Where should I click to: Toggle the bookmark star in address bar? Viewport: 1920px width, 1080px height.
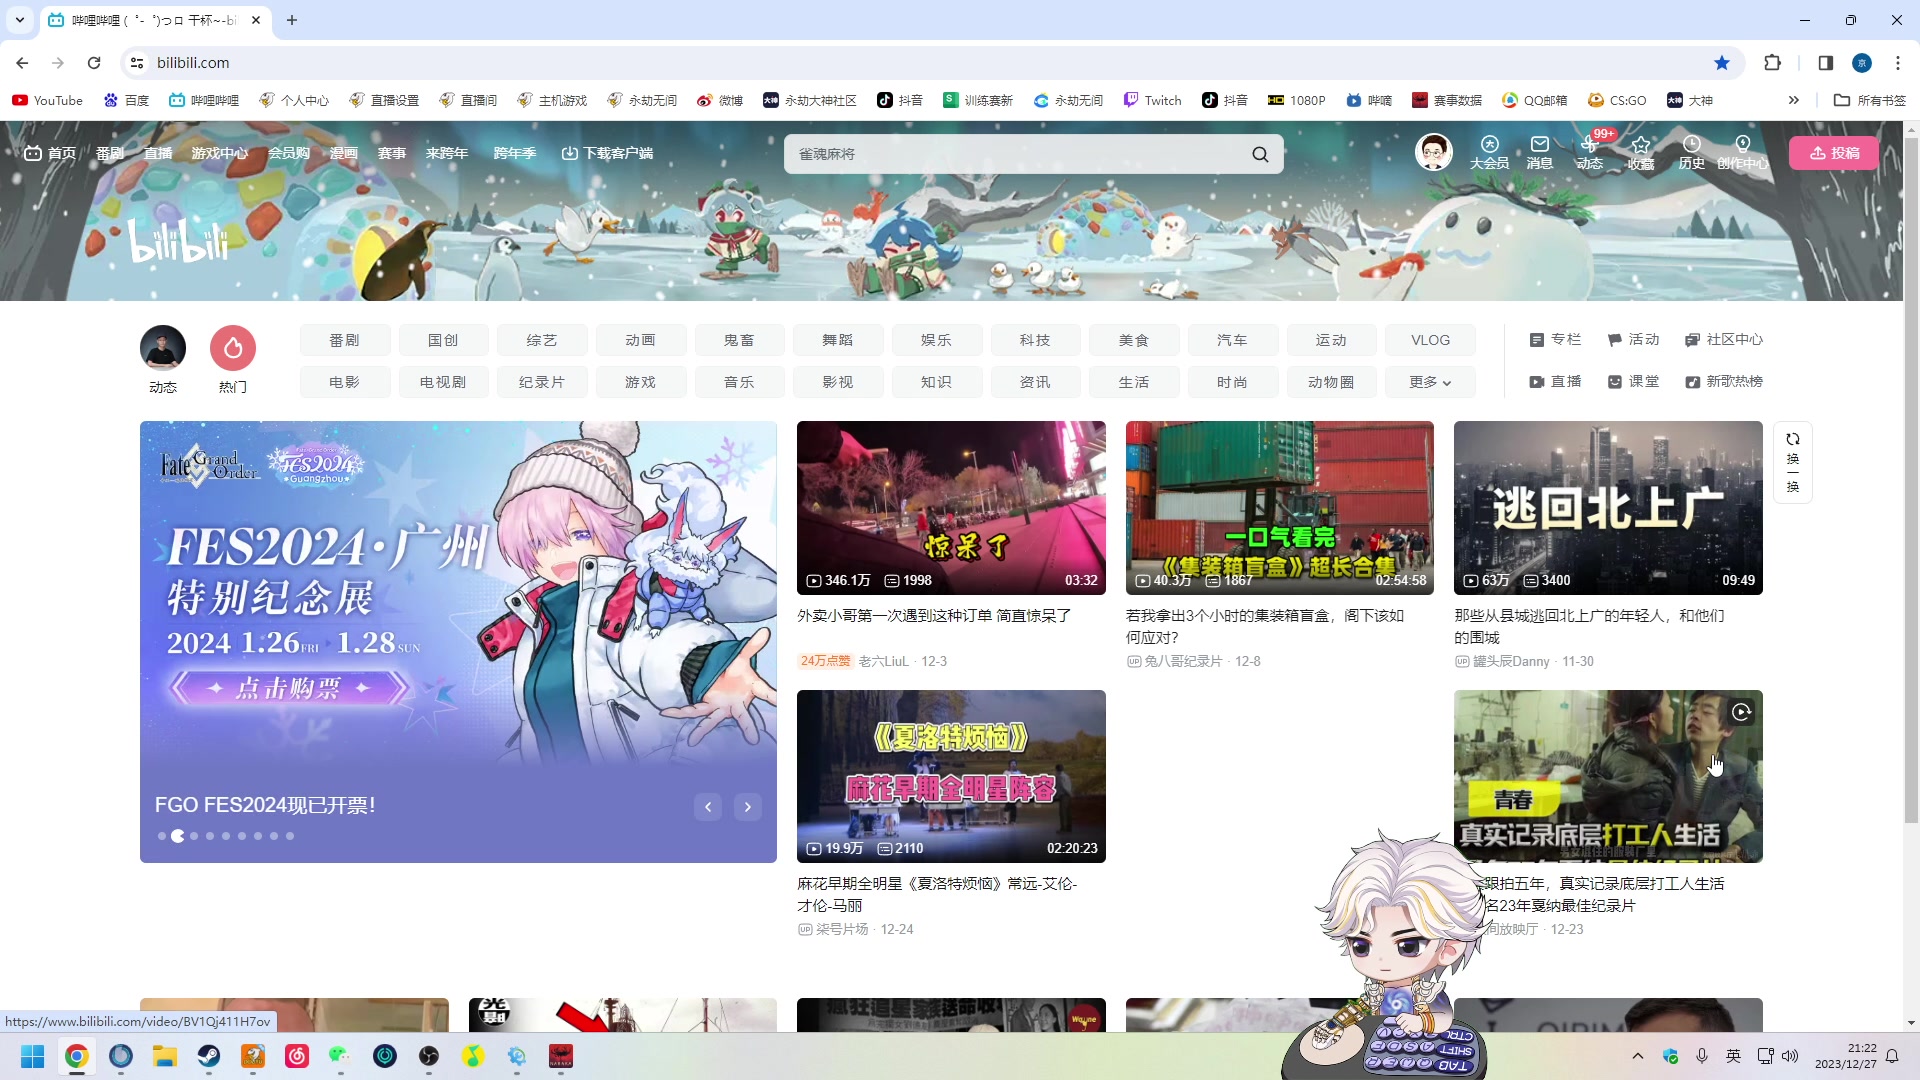(1722, 63)
